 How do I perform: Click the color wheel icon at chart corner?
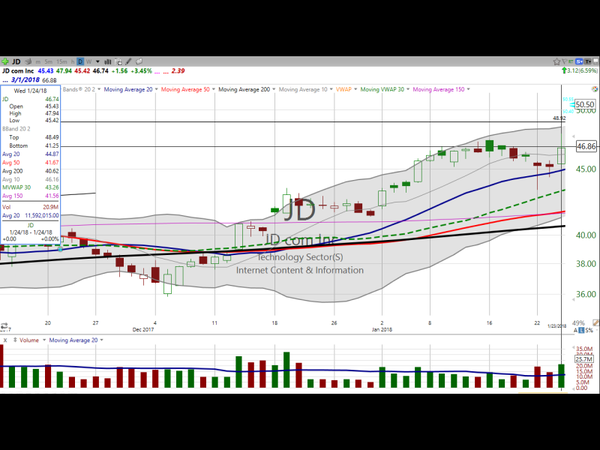(x=595, y=89)
